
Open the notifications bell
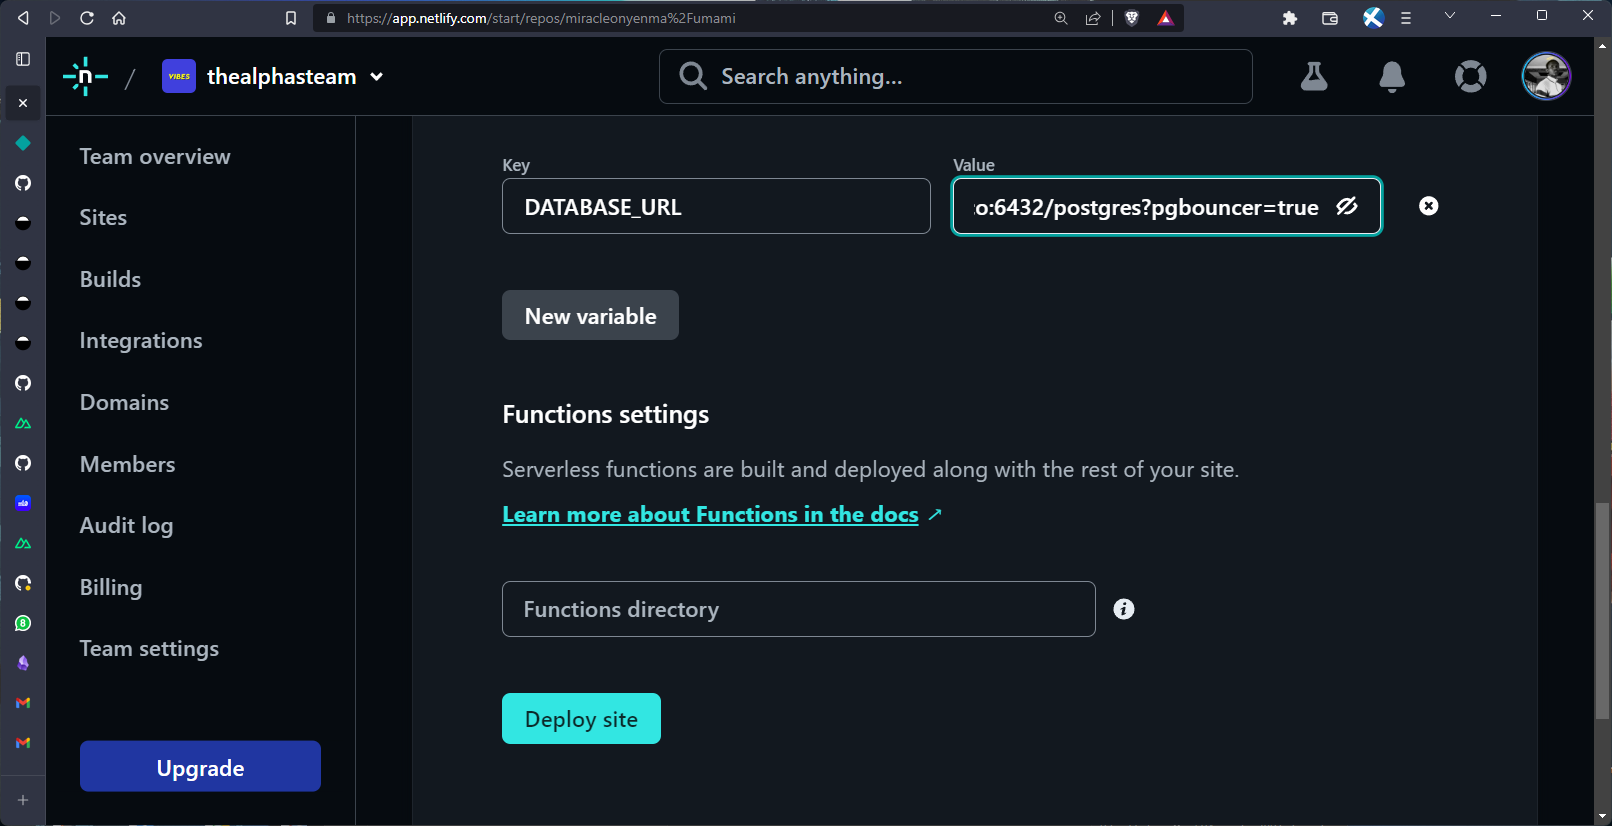tap(1391, 77)
